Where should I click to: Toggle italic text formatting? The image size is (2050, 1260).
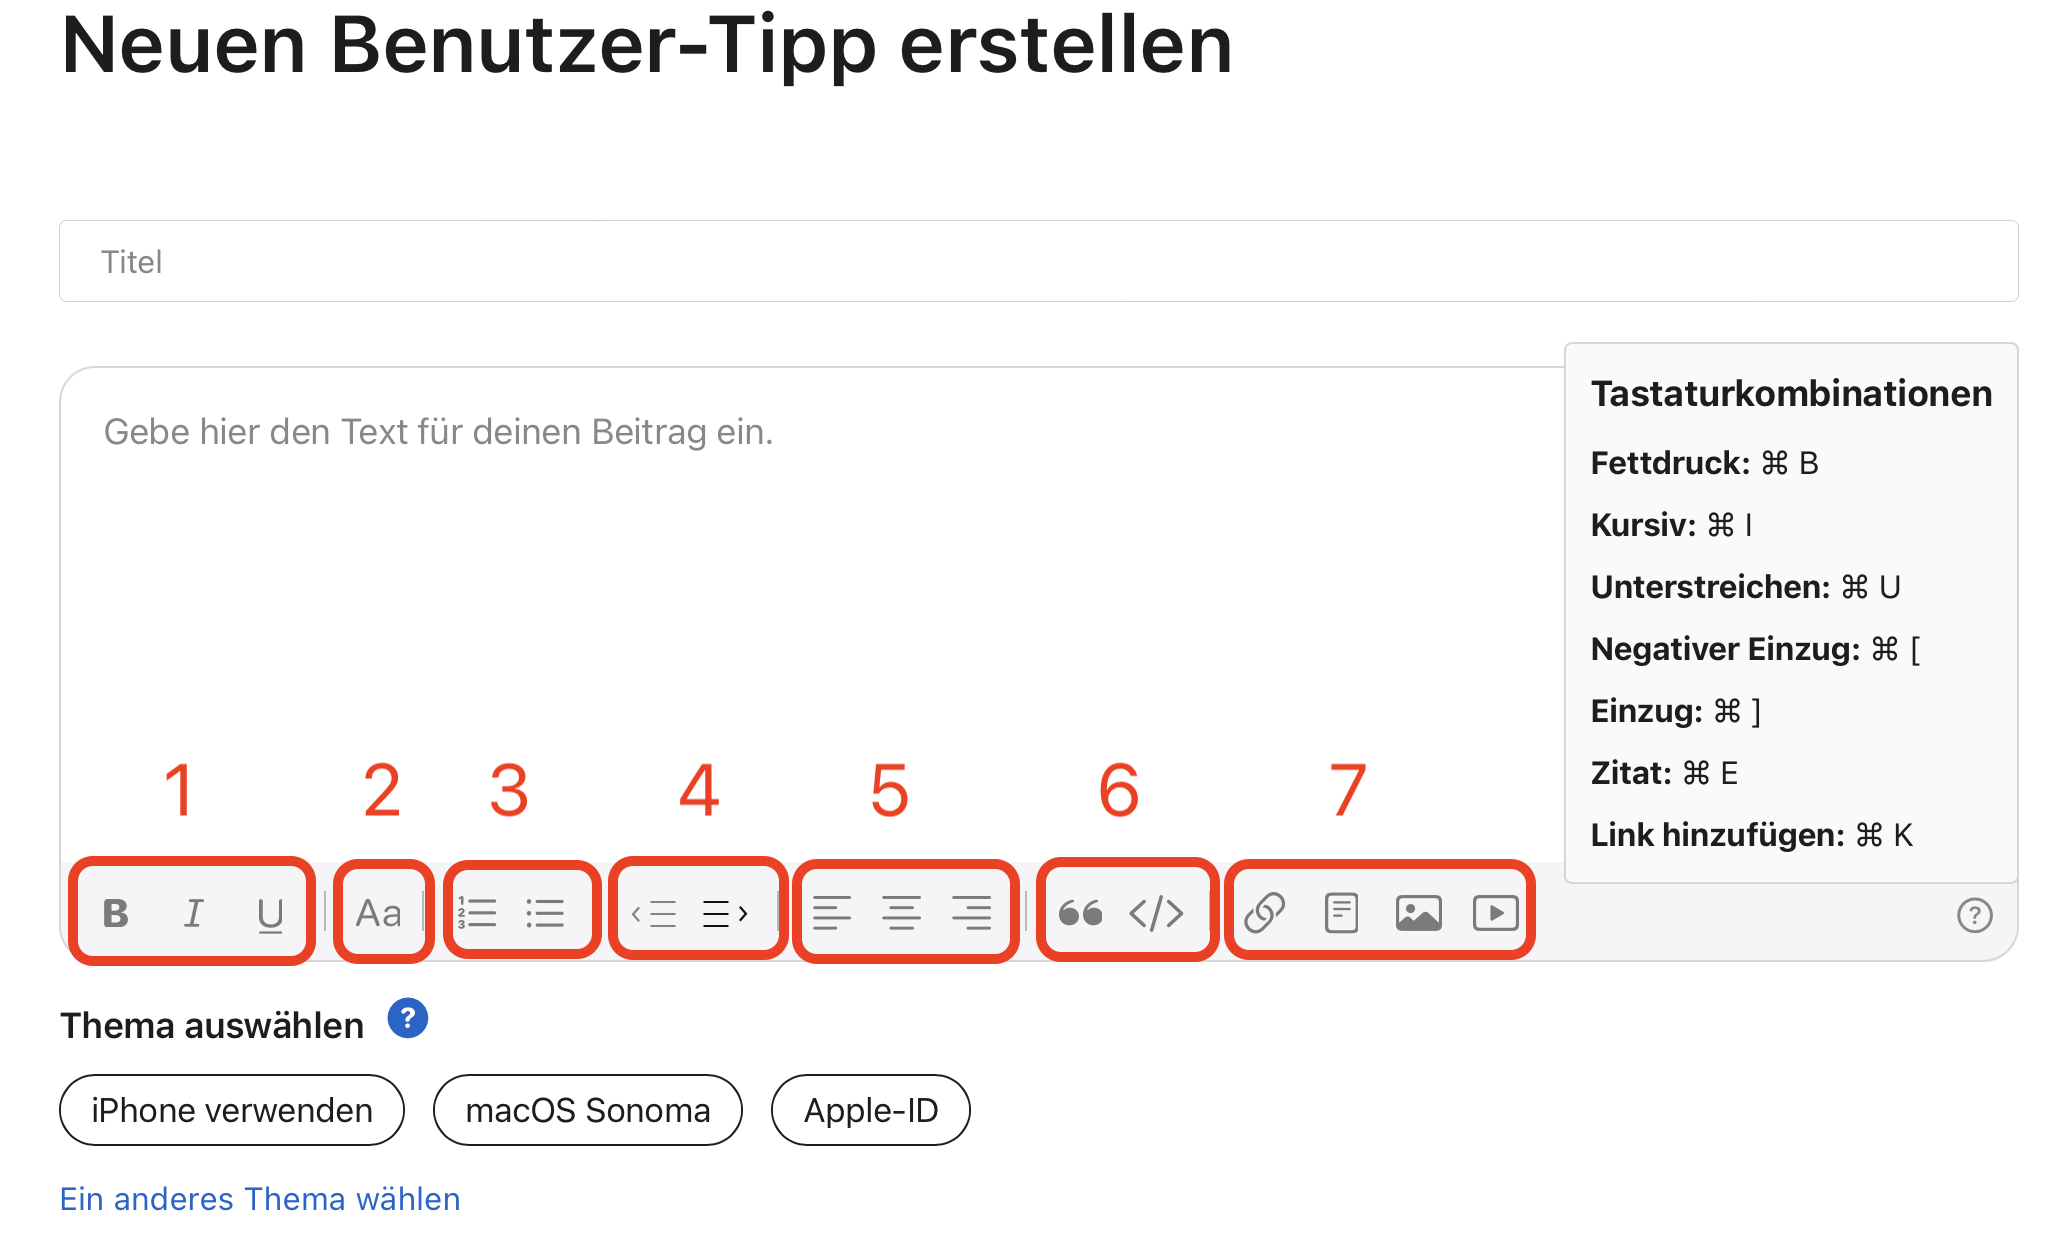(193, 913)
